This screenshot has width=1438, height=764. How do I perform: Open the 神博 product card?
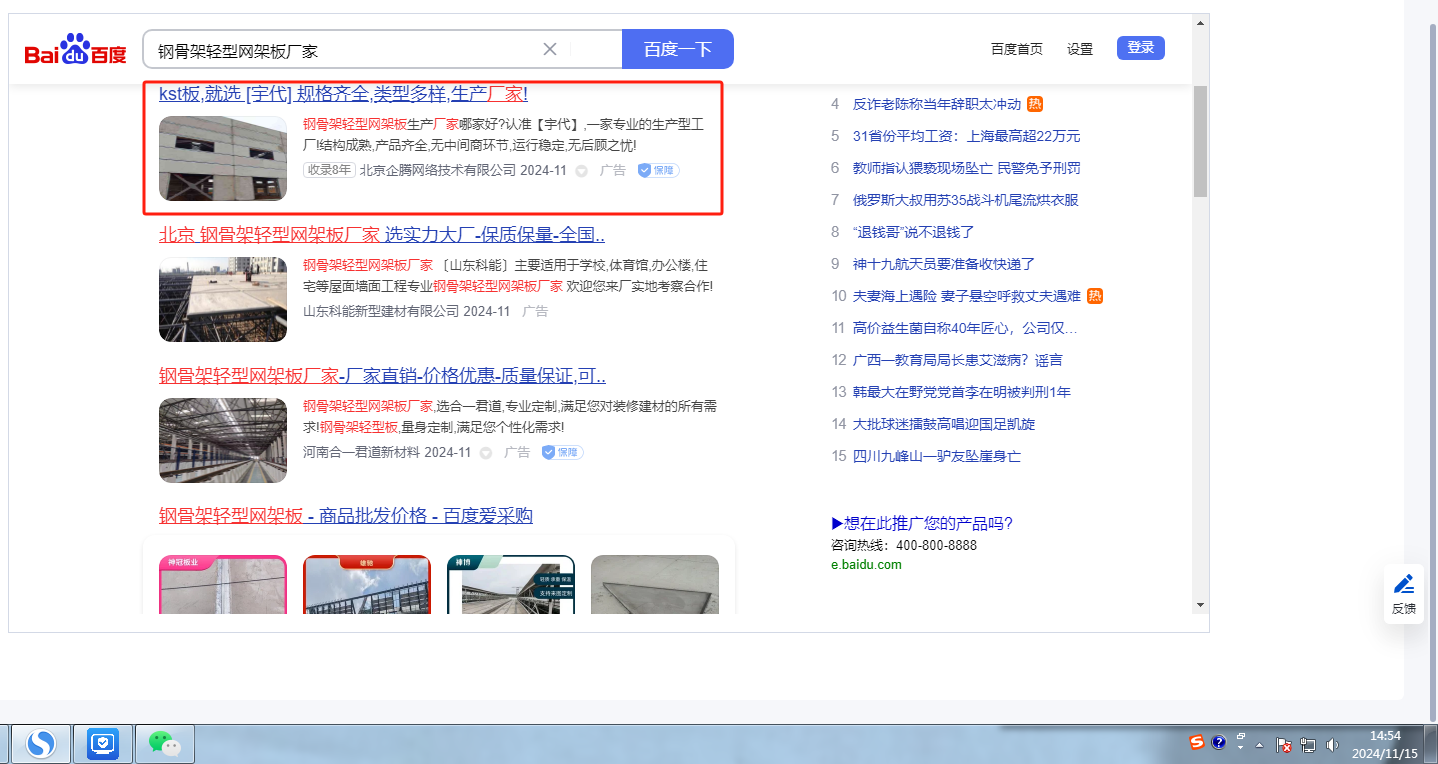pyautogui.click(x=511, y=584)
